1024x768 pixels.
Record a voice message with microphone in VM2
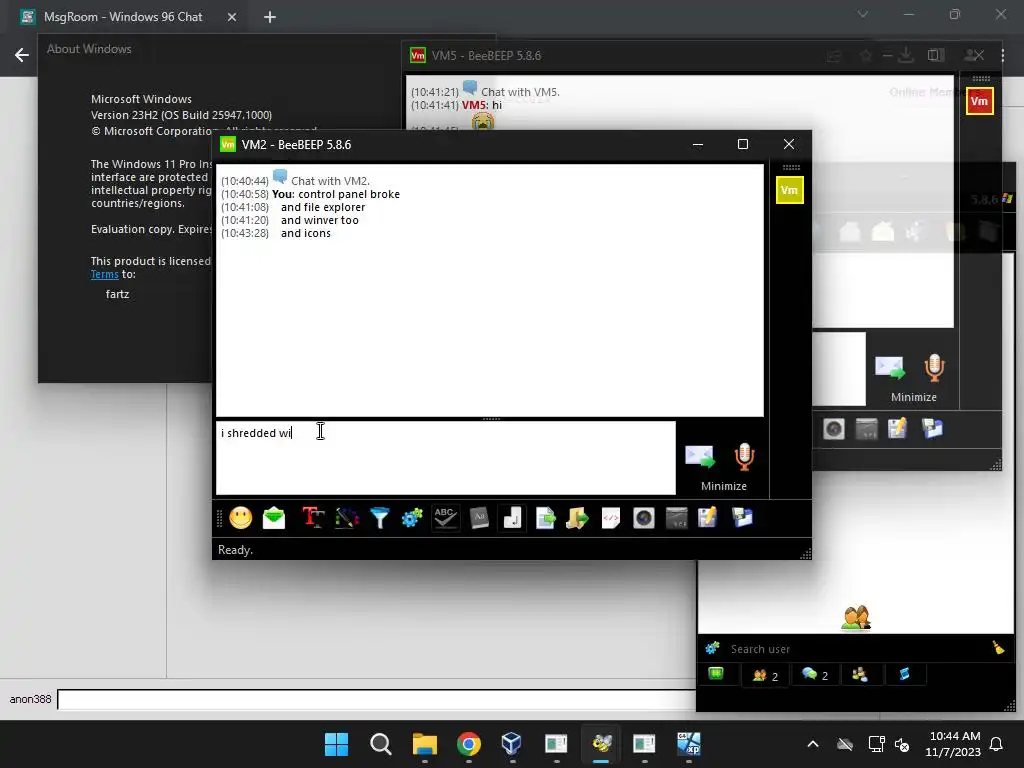click(x=744, y=457)
